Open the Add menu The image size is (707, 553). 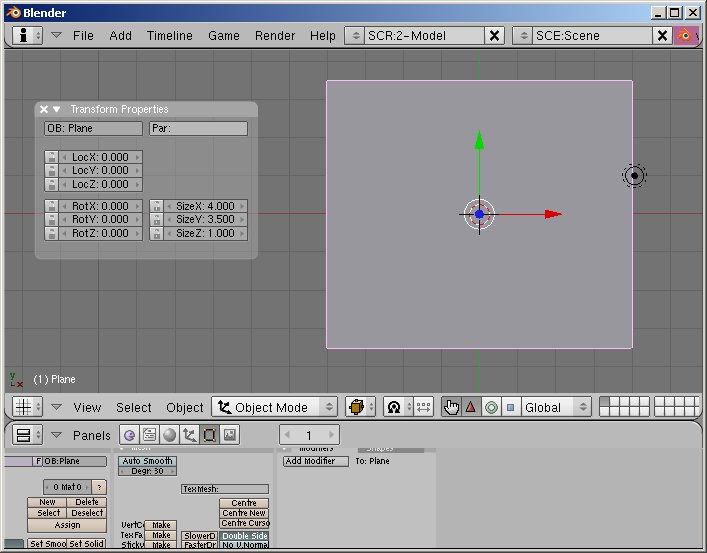[x=120, y=36]
